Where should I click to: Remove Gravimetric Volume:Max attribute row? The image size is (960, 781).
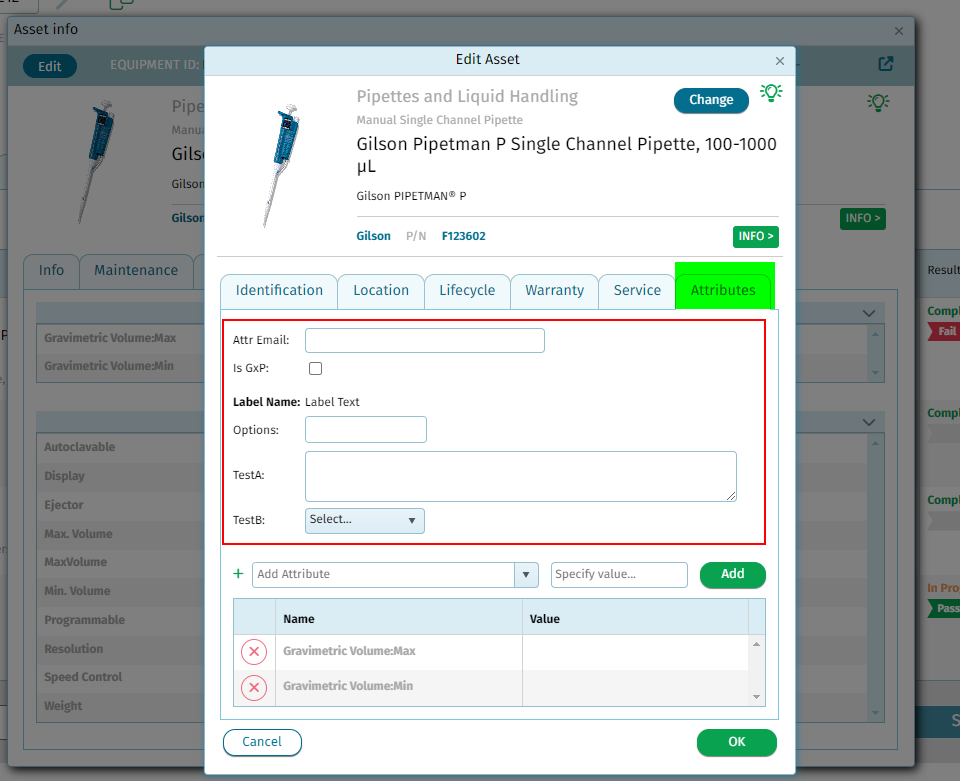[x=254, y=652]
